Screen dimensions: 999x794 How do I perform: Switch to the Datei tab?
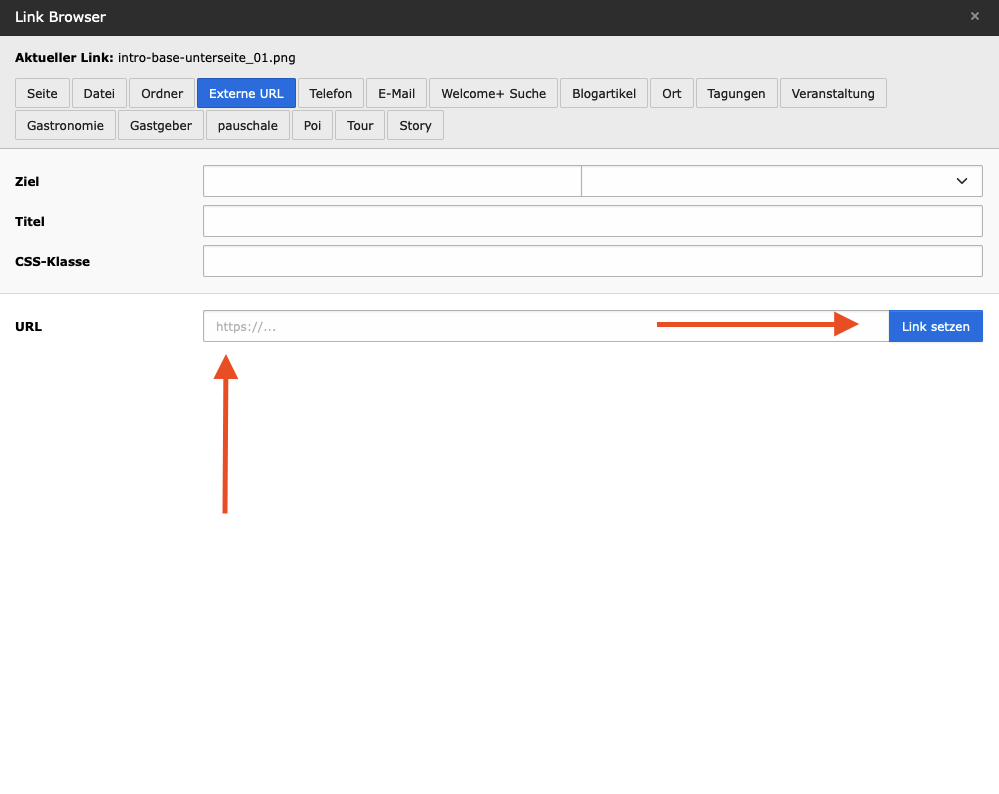(99, 93)
